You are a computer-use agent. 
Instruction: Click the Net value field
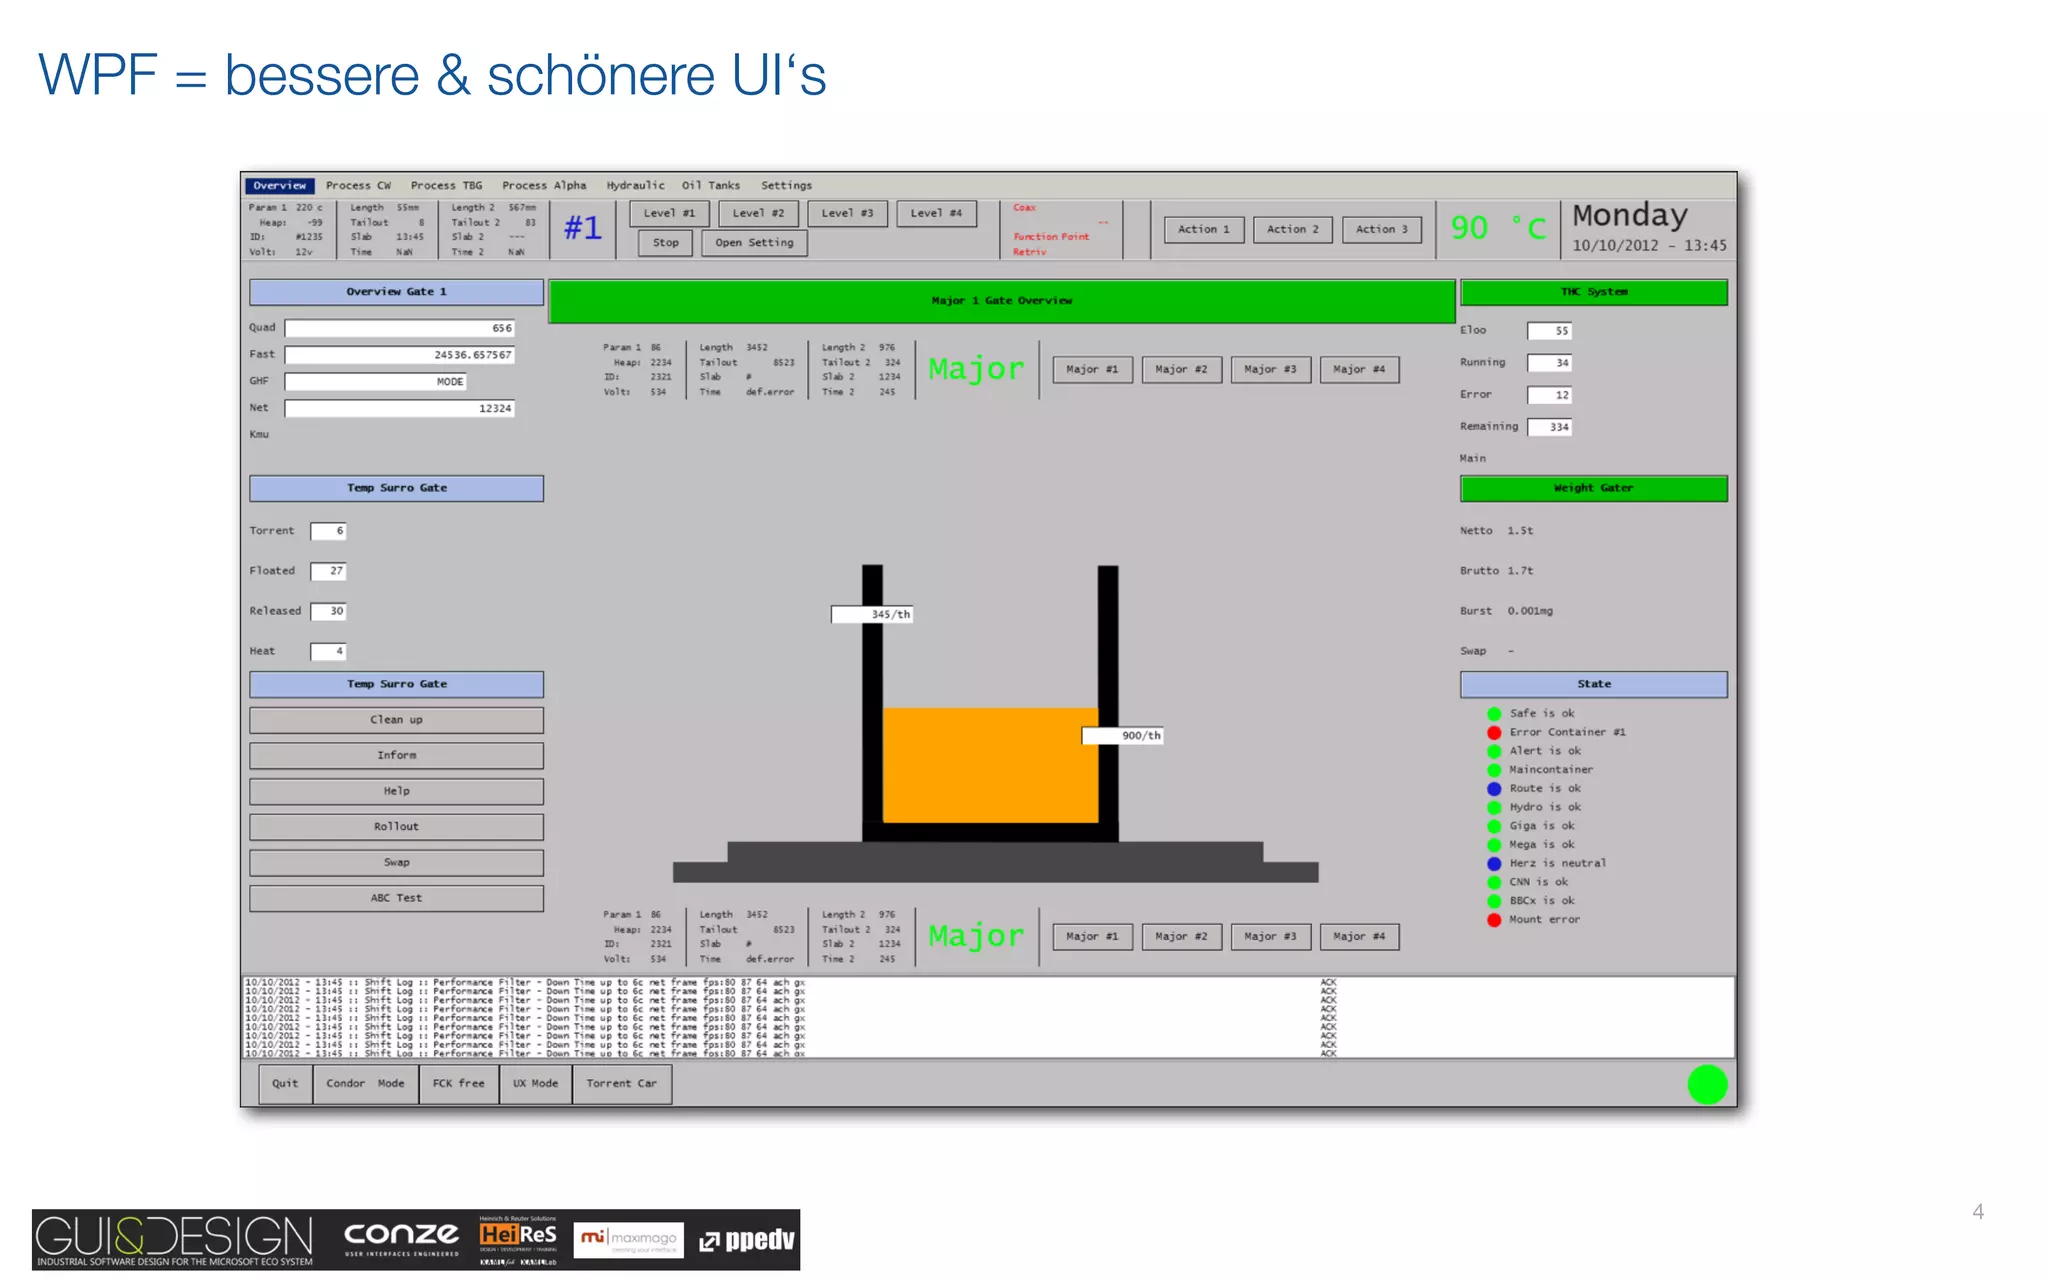pos(399,409)
